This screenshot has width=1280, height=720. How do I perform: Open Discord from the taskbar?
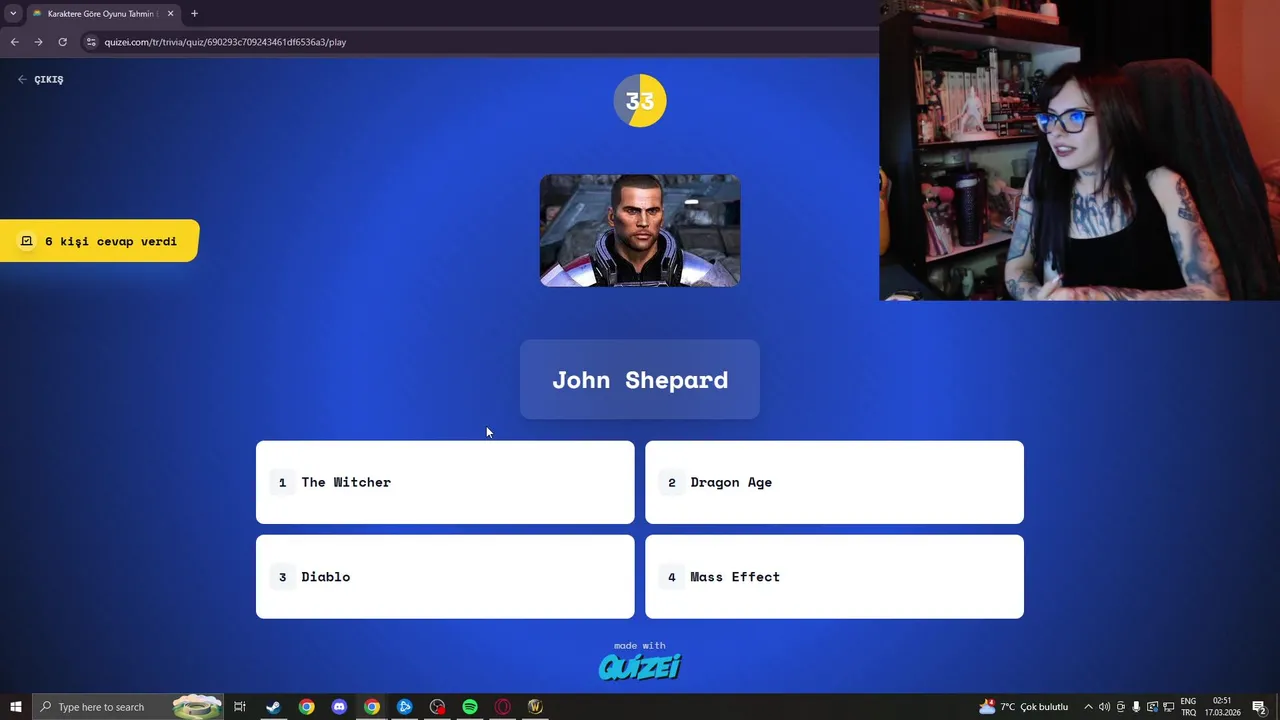pos(339,707)
